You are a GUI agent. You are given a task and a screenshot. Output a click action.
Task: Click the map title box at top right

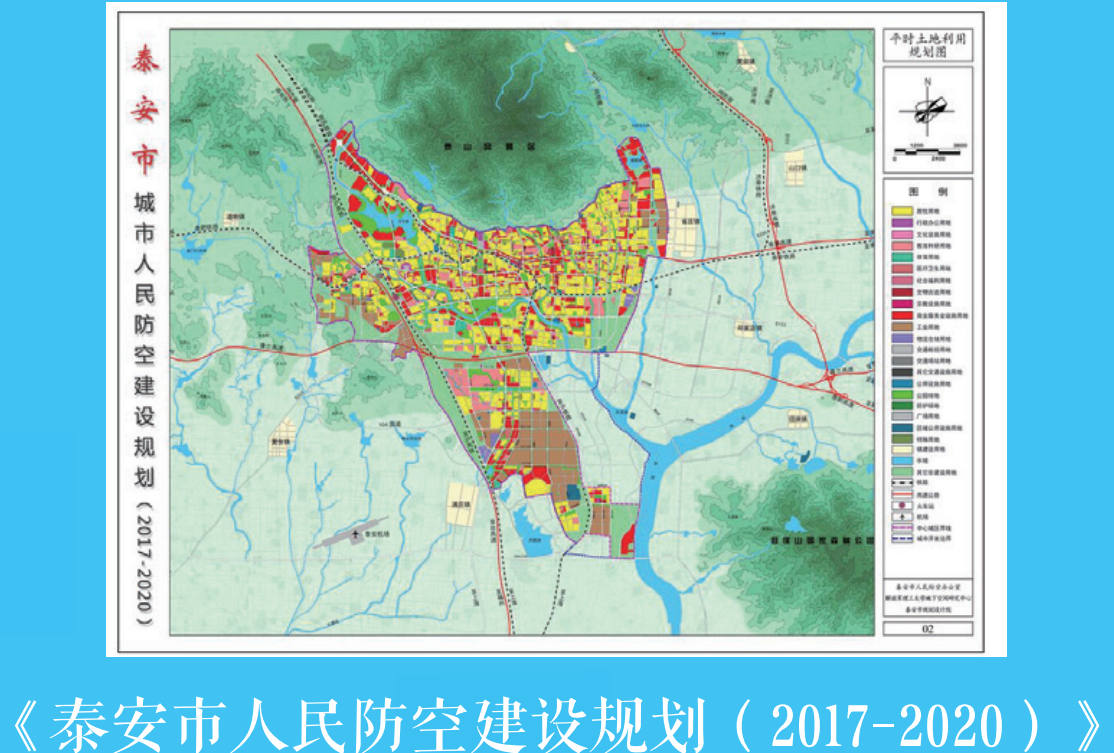coord(928,47)
